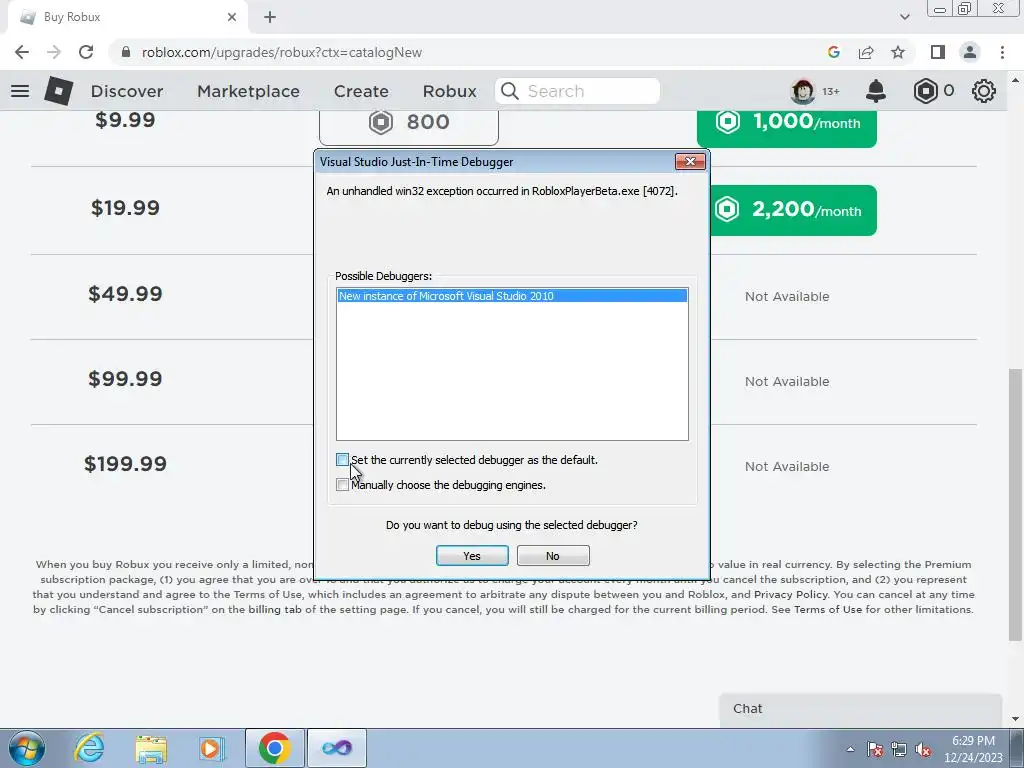Click the muted volume icon
Viewport: 1024px width, 768px height.
pos(923,749)
